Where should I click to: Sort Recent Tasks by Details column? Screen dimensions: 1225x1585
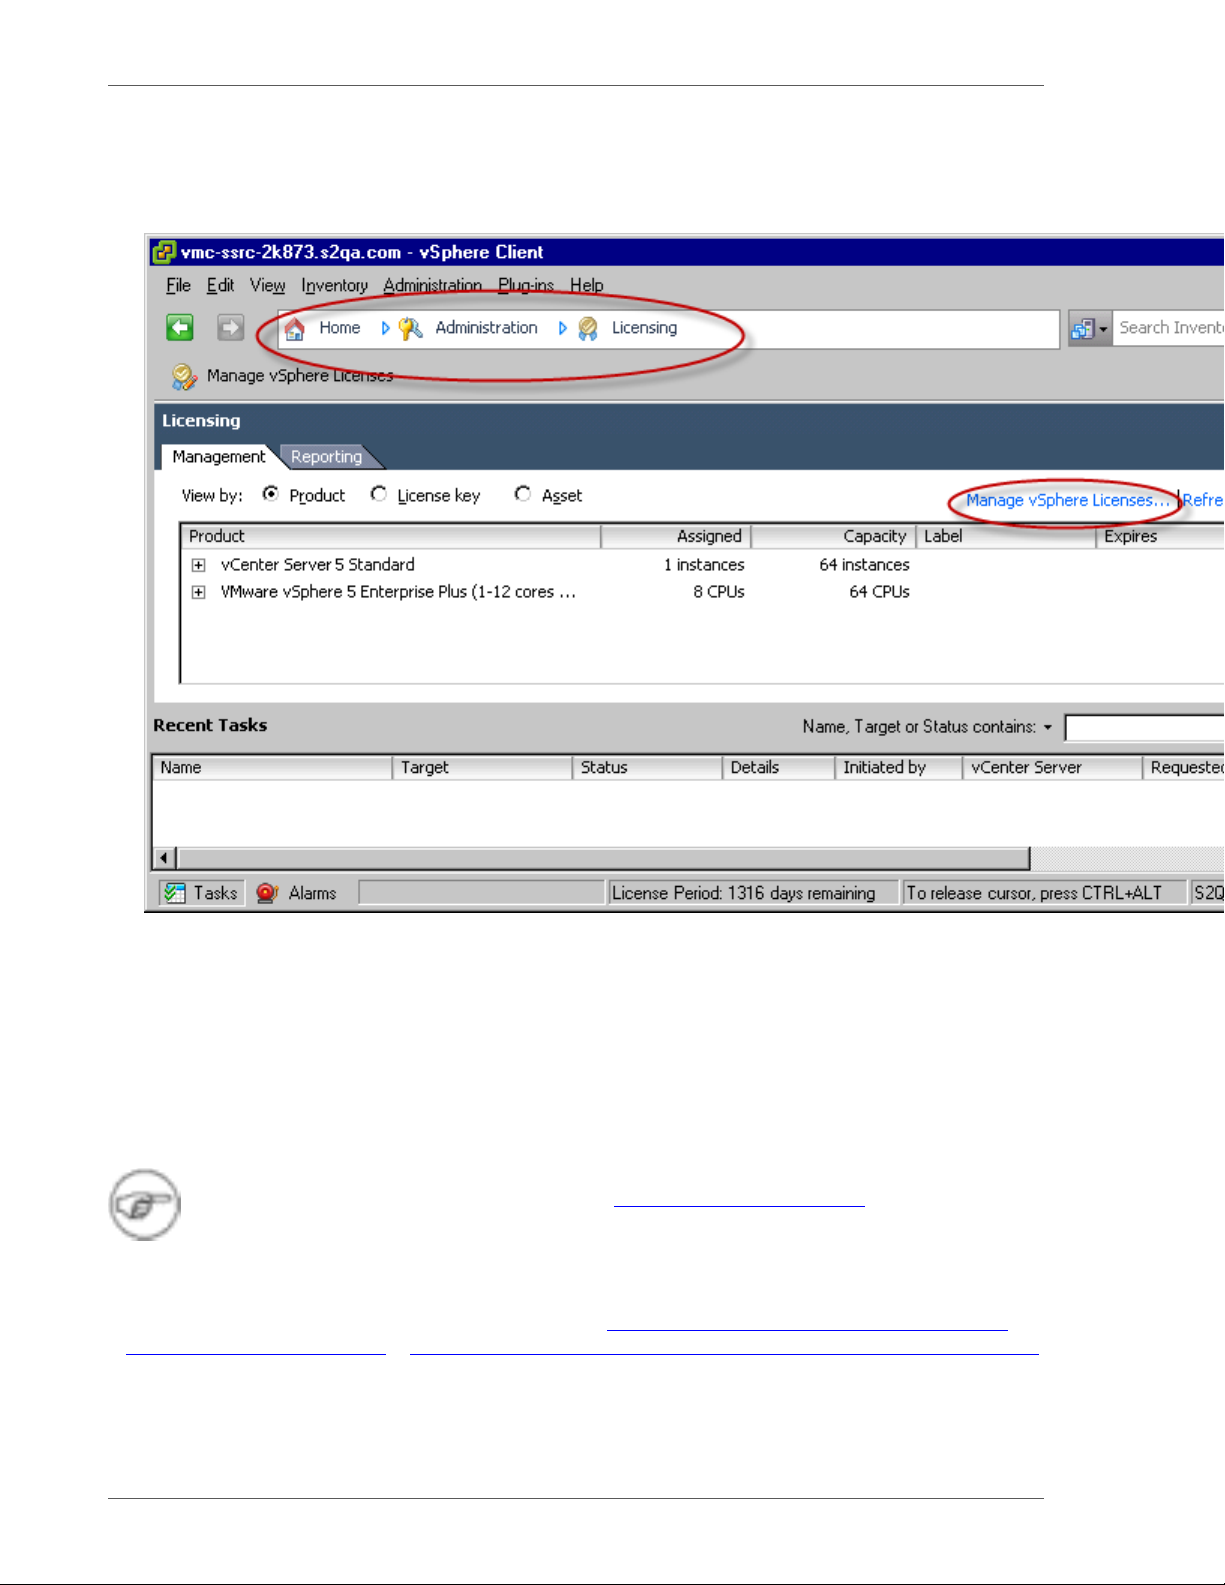(778, 768)
